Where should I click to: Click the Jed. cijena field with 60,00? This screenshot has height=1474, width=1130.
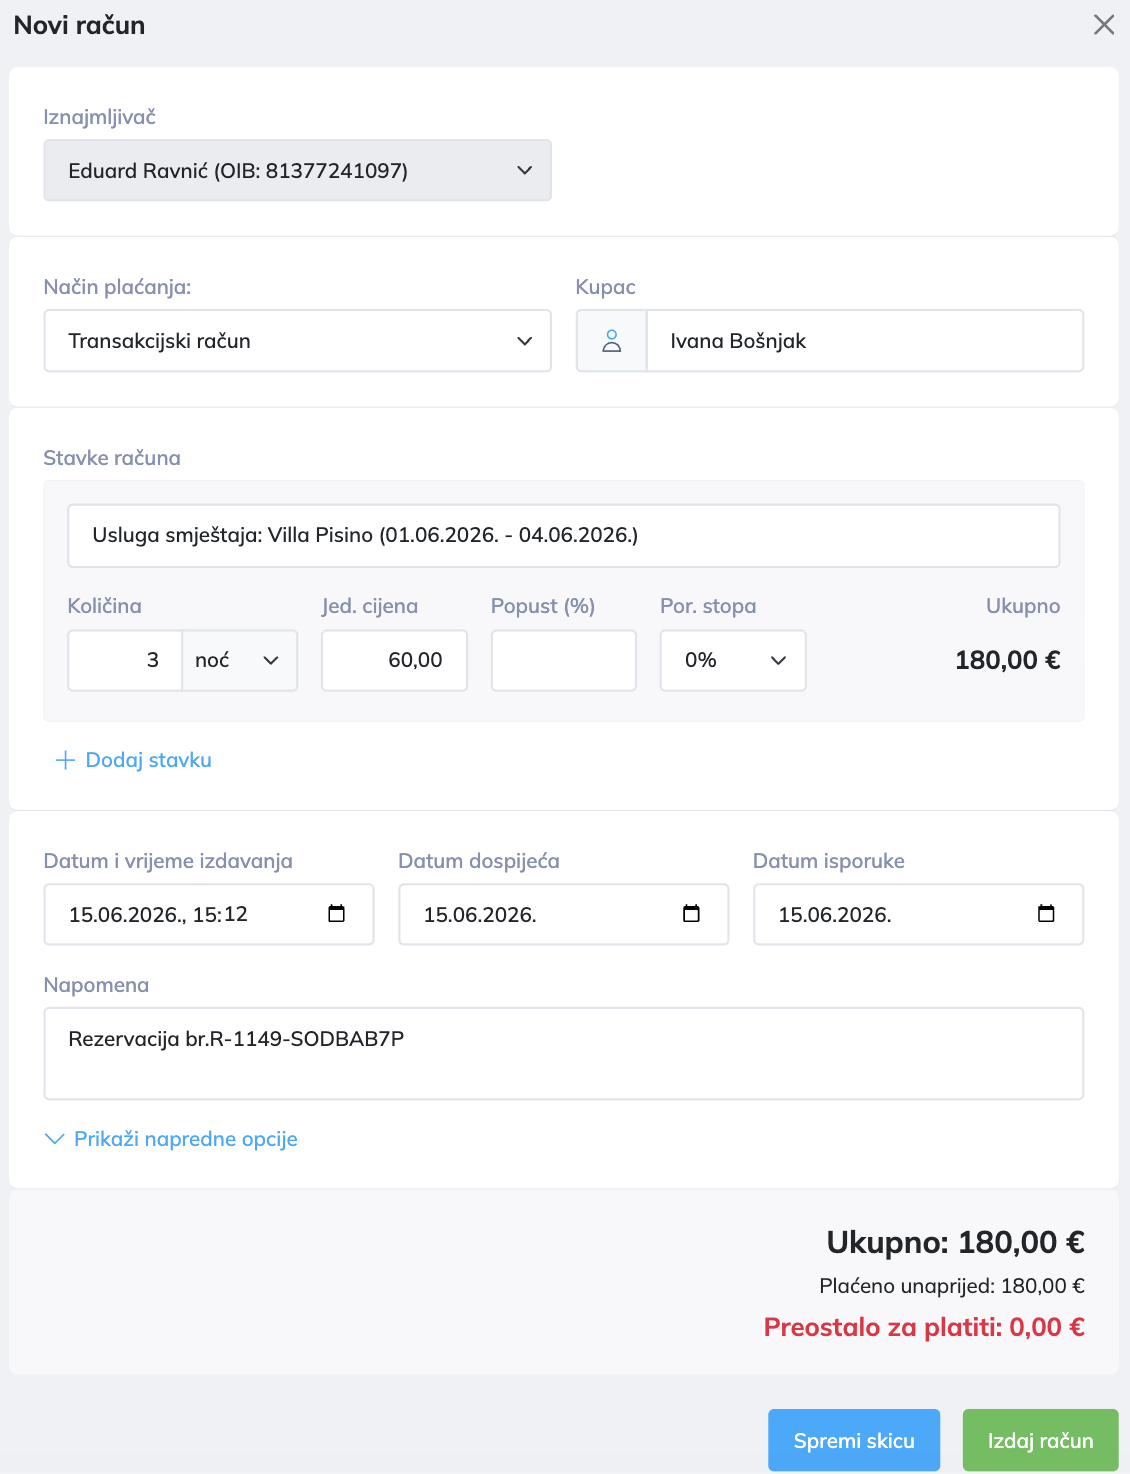pyautogui.click(x=394, y=660)
